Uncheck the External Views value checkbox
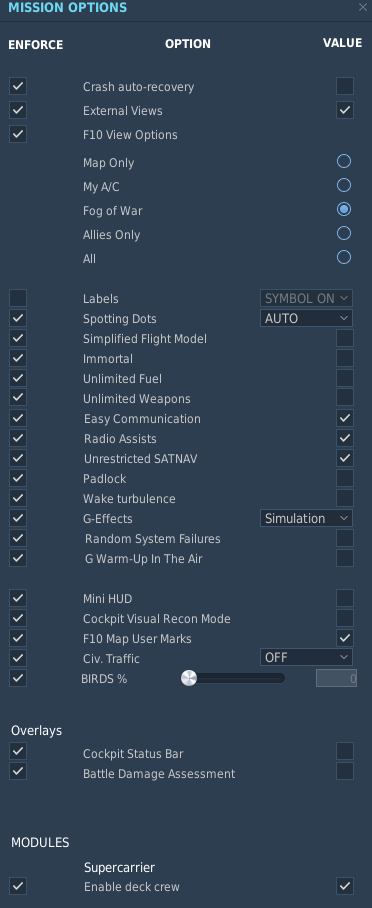The height and width of the screenshot is (908, 372). click(x=345, y=110)
